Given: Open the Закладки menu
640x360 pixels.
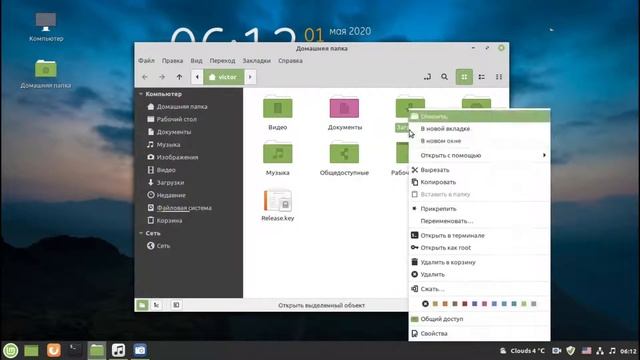Looking at the screenshot, I should pyautogui.click(x=257, y=60).
